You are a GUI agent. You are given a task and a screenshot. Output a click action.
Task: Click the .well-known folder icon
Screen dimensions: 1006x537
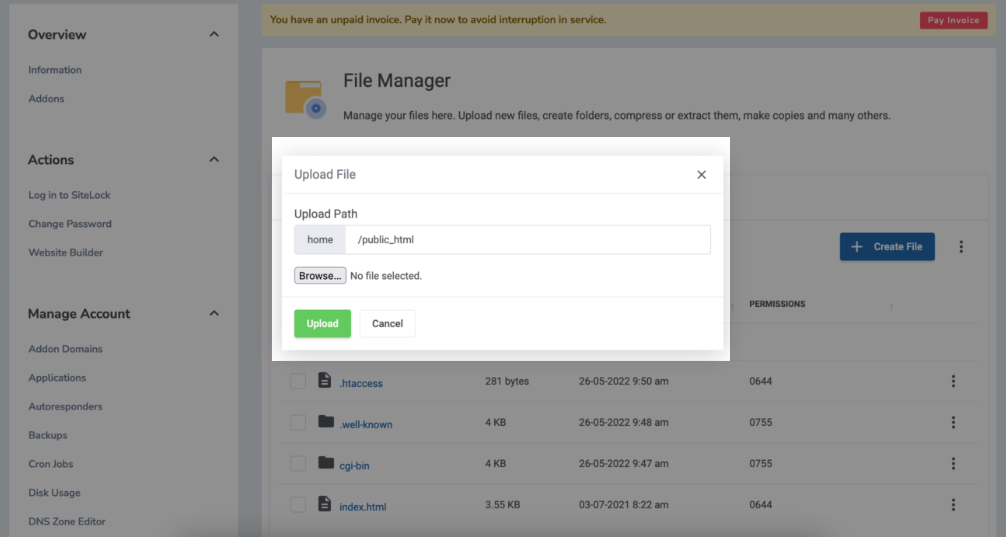[325, 422]
